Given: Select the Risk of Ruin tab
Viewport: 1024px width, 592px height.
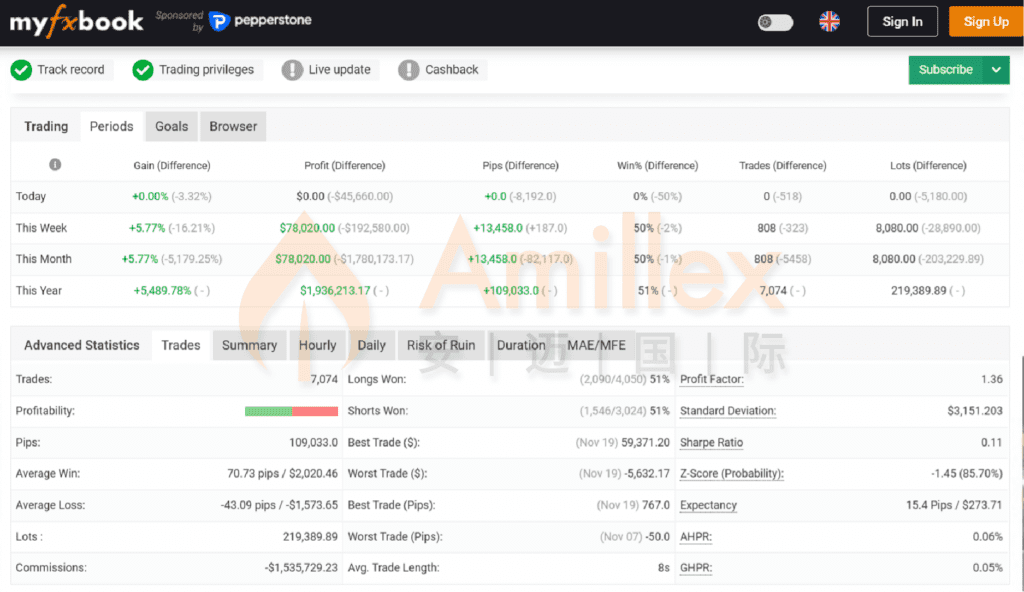Looking at the screenshot, I should [441, 346].
